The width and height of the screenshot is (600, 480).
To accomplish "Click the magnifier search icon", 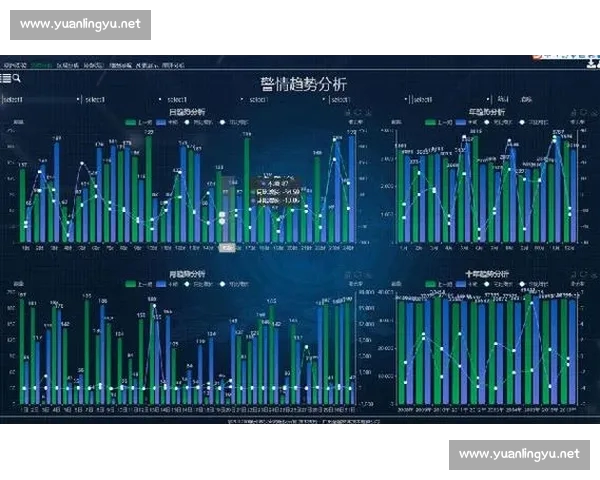I will tap(17, 77).
